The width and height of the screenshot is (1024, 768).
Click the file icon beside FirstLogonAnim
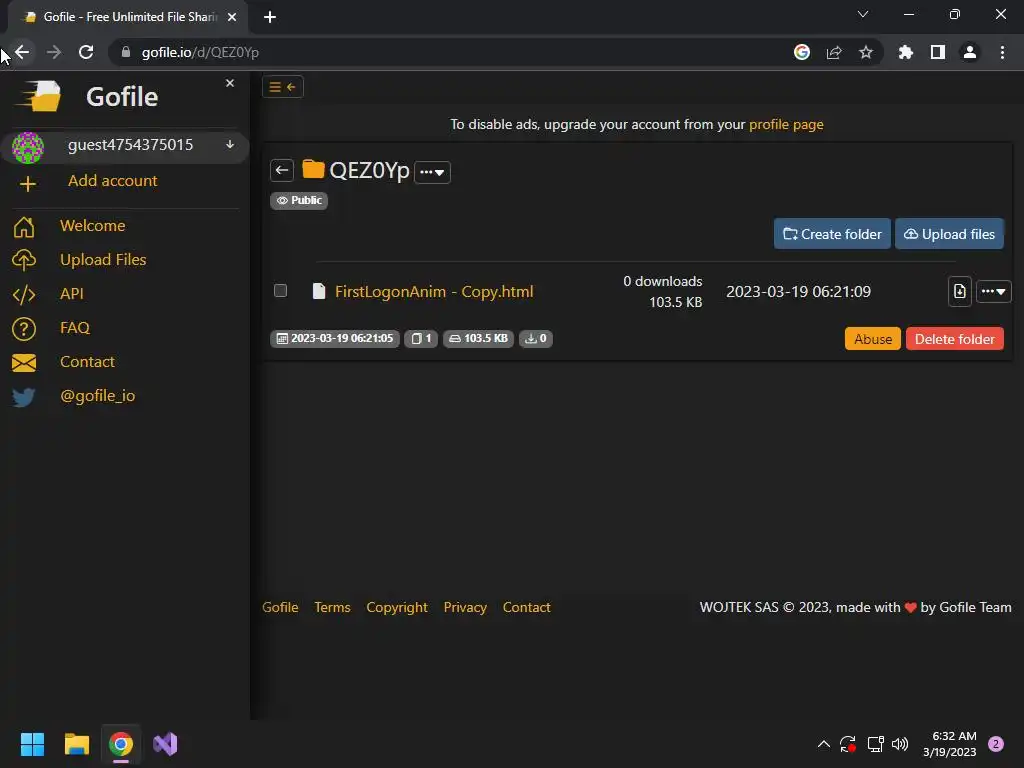[x=319, y=291]
